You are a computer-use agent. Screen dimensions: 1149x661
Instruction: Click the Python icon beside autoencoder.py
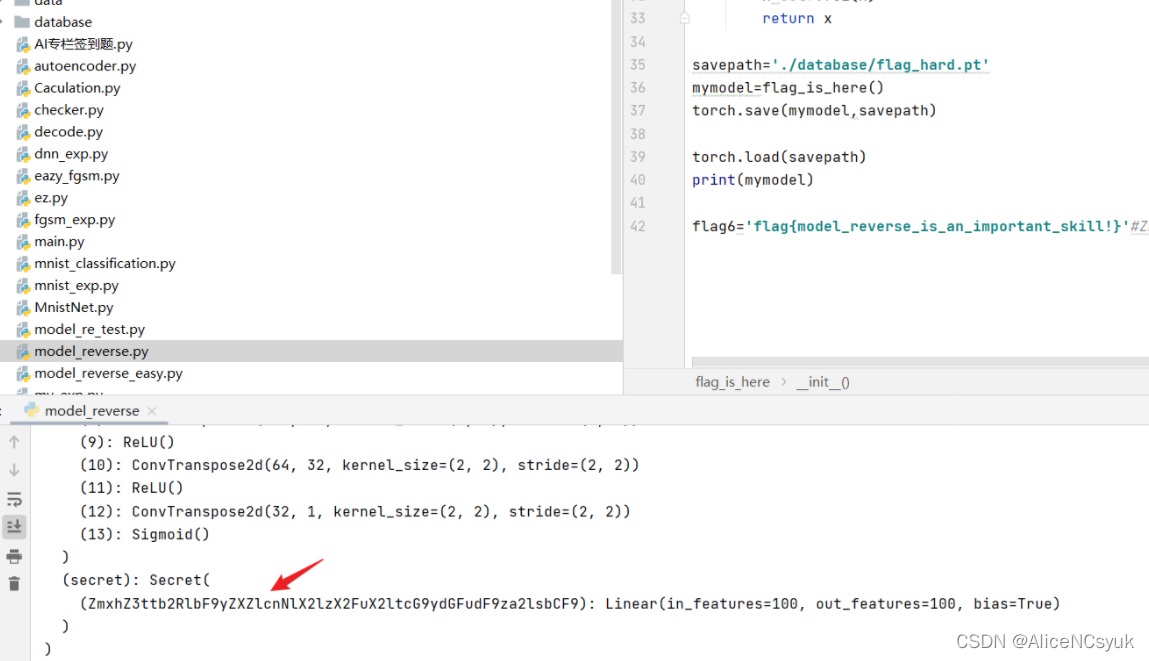click(x=23, y=67)
